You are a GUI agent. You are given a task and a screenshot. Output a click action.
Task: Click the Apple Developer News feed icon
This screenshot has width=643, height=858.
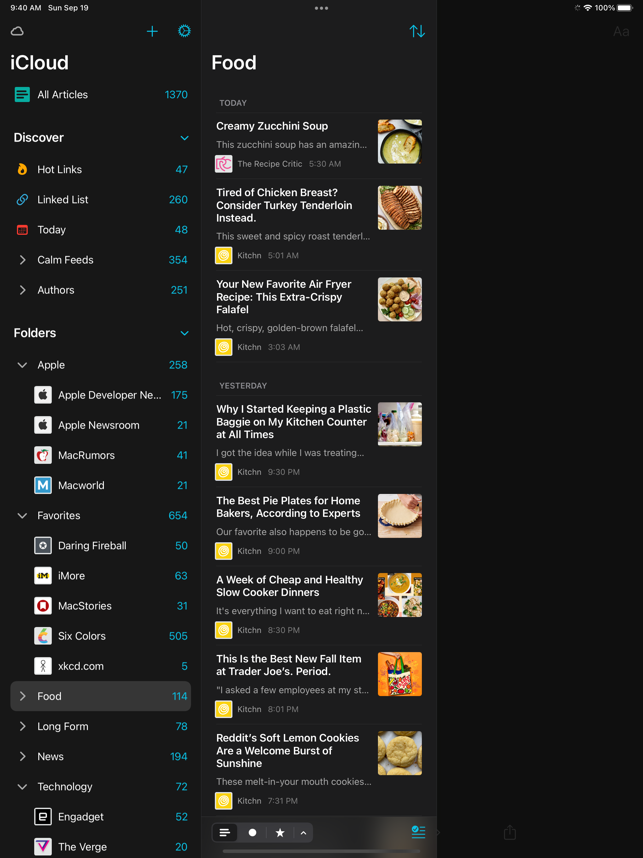point(43,395)
